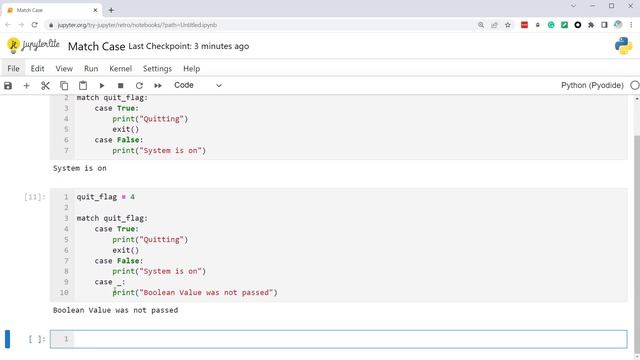Click the case _: line in cell
This screenshot has height=360, width=640.
110,282
